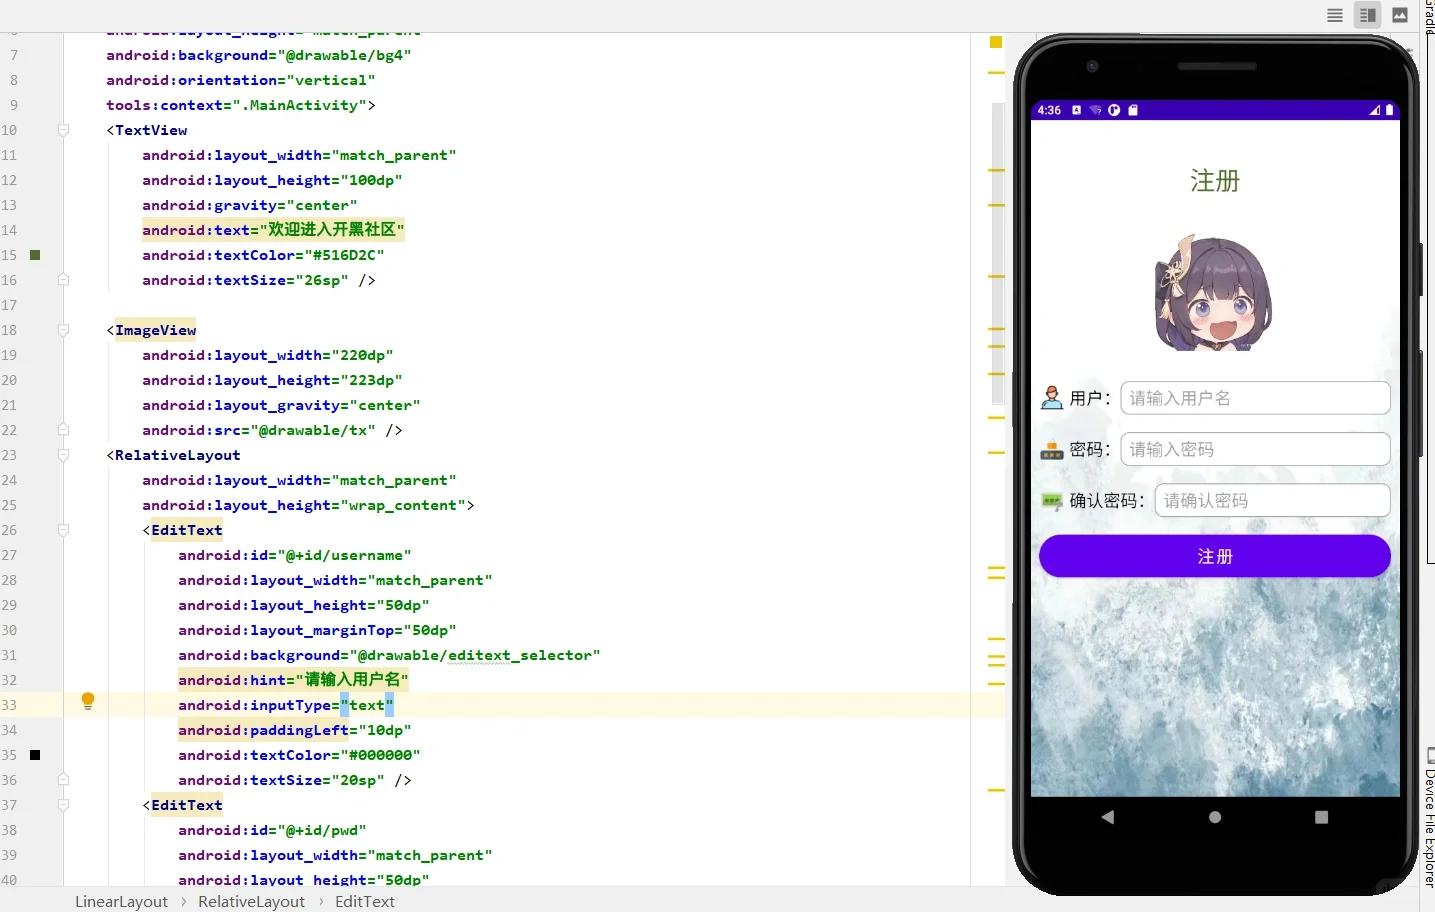Screen dimensions: 1435x912
Task: Select the Split editor mode
Action: coord(1367,15)
